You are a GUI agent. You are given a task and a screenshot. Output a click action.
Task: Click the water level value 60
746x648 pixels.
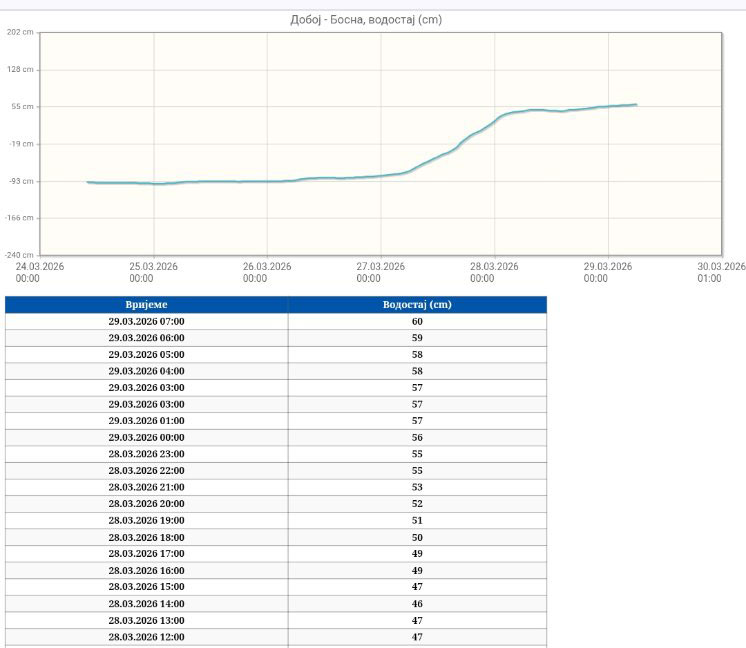point(417,321)
